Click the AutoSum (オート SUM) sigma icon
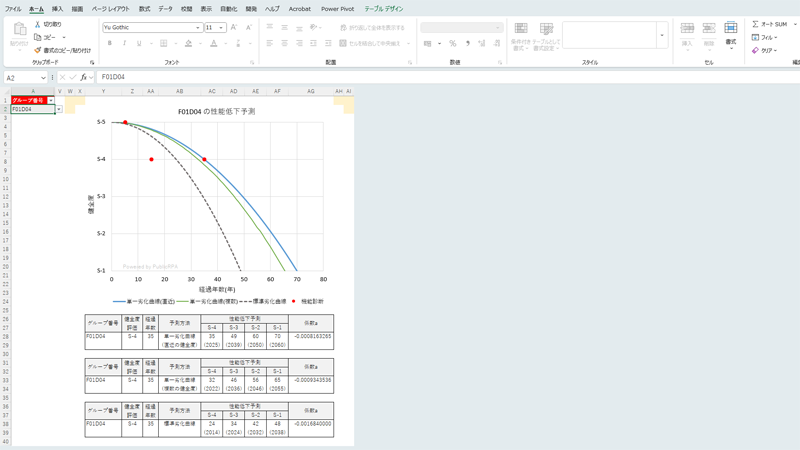 pos(756,24)
